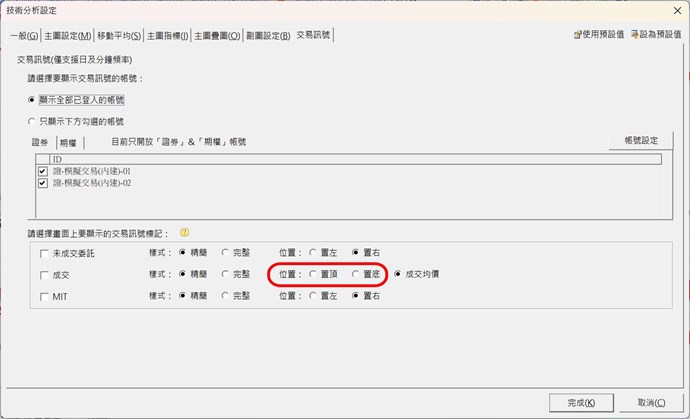Uncheck 模擬交易(內建)-01 account checkbox

[x=43, y=171]
